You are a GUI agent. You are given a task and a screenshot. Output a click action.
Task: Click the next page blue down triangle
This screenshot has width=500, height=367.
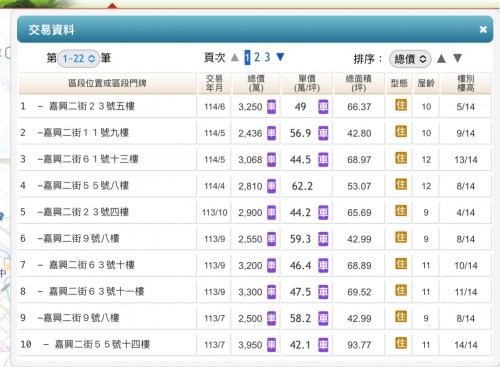pos(280,57)
